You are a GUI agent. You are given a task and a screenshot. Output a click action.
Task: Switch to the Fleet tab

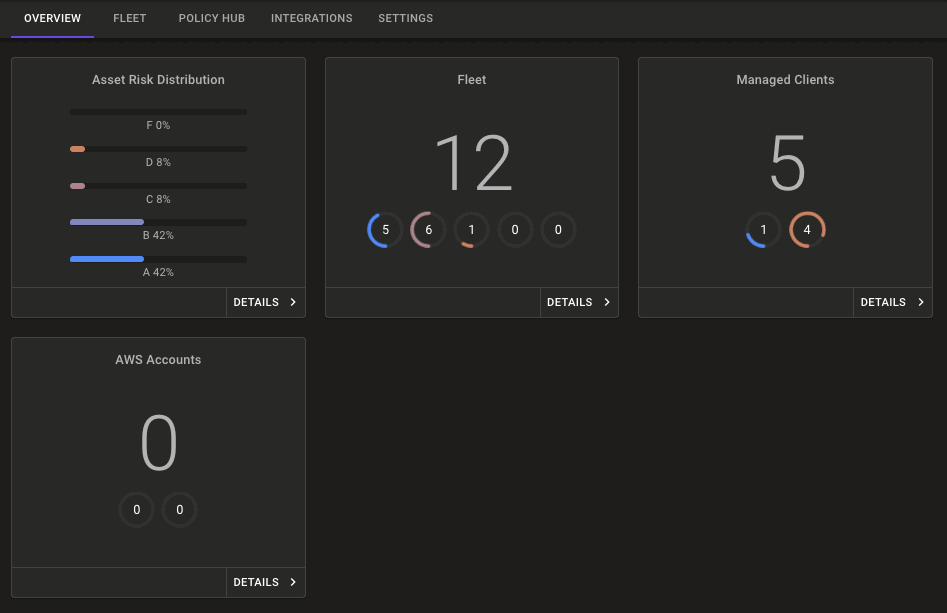pos(130,18)
